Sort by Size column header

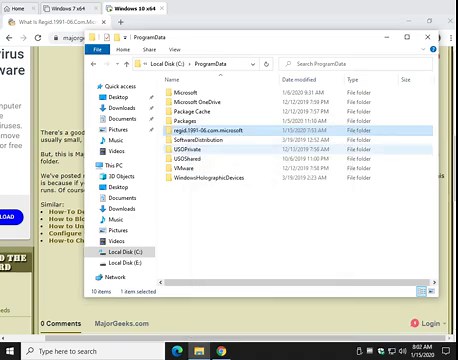pos(406,80)
